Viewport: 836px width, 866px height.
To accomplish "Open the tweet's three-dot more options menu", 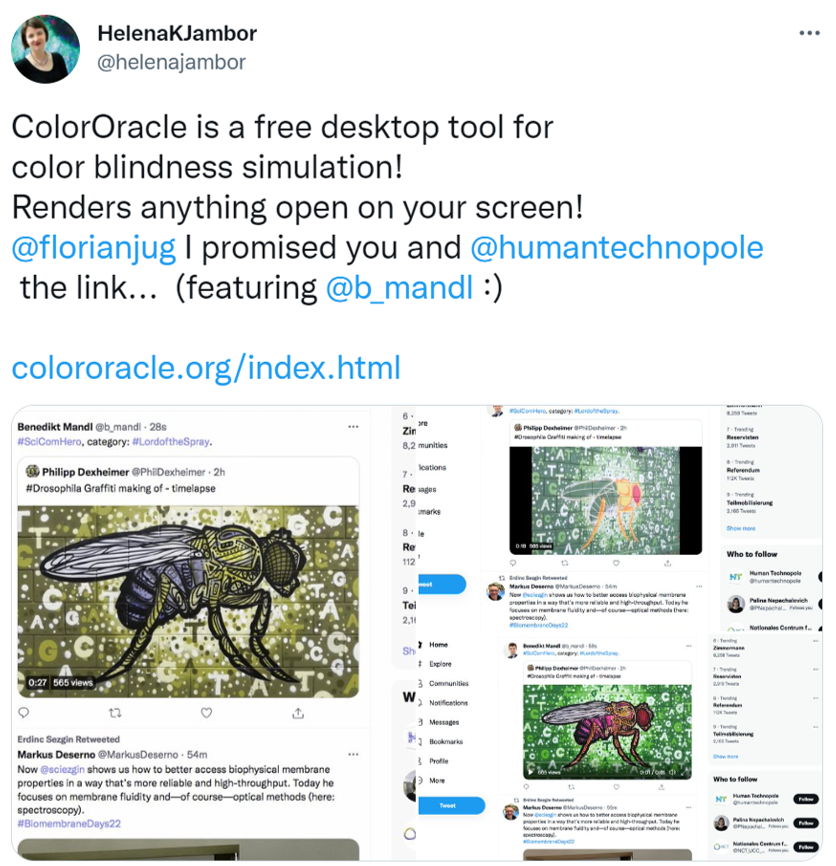I will 809,33.
